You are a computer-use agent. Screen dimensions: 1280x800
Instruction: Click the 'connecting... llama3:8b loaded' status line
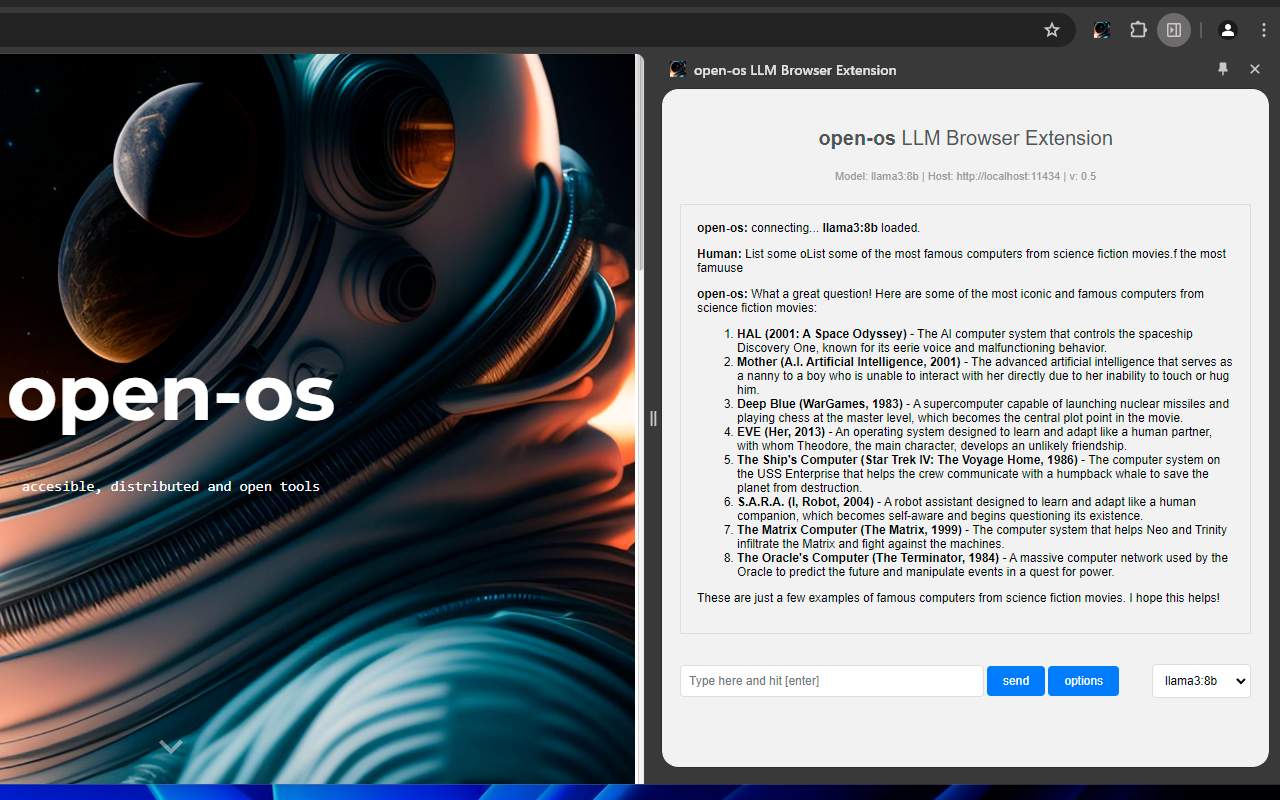[808, 228]
